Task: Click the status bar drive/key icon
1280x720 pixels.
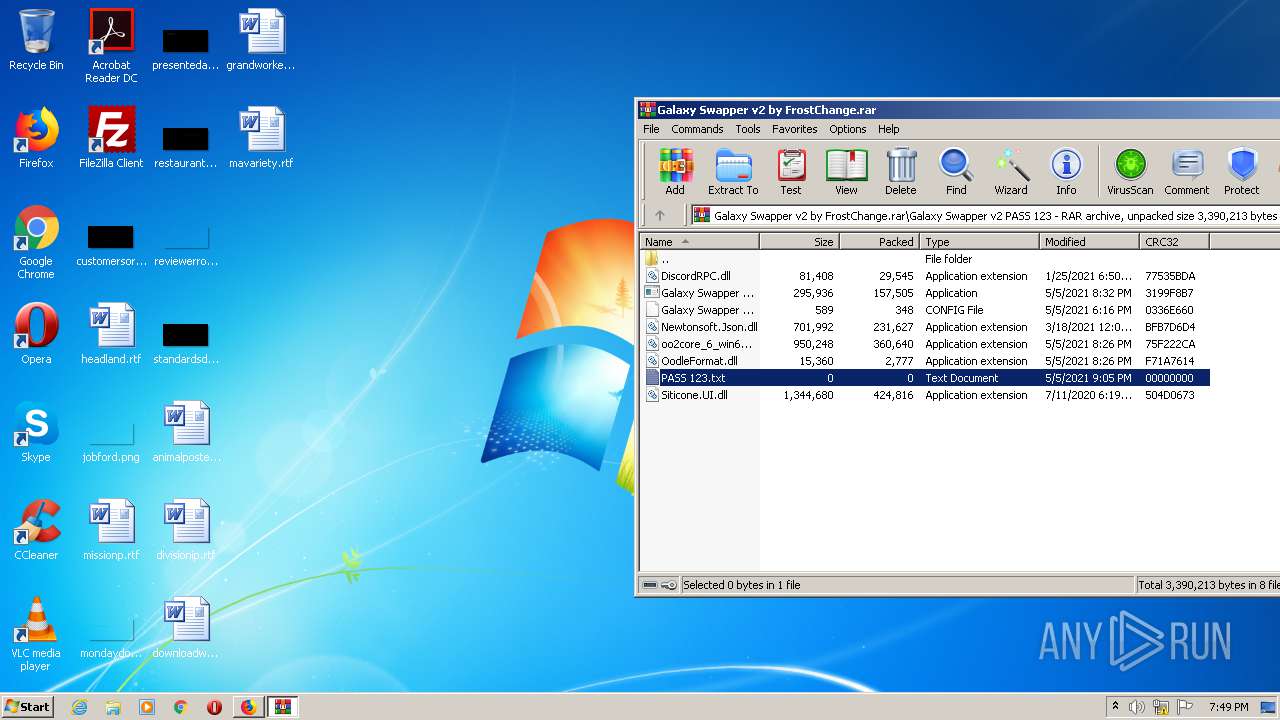Action: 659,585
